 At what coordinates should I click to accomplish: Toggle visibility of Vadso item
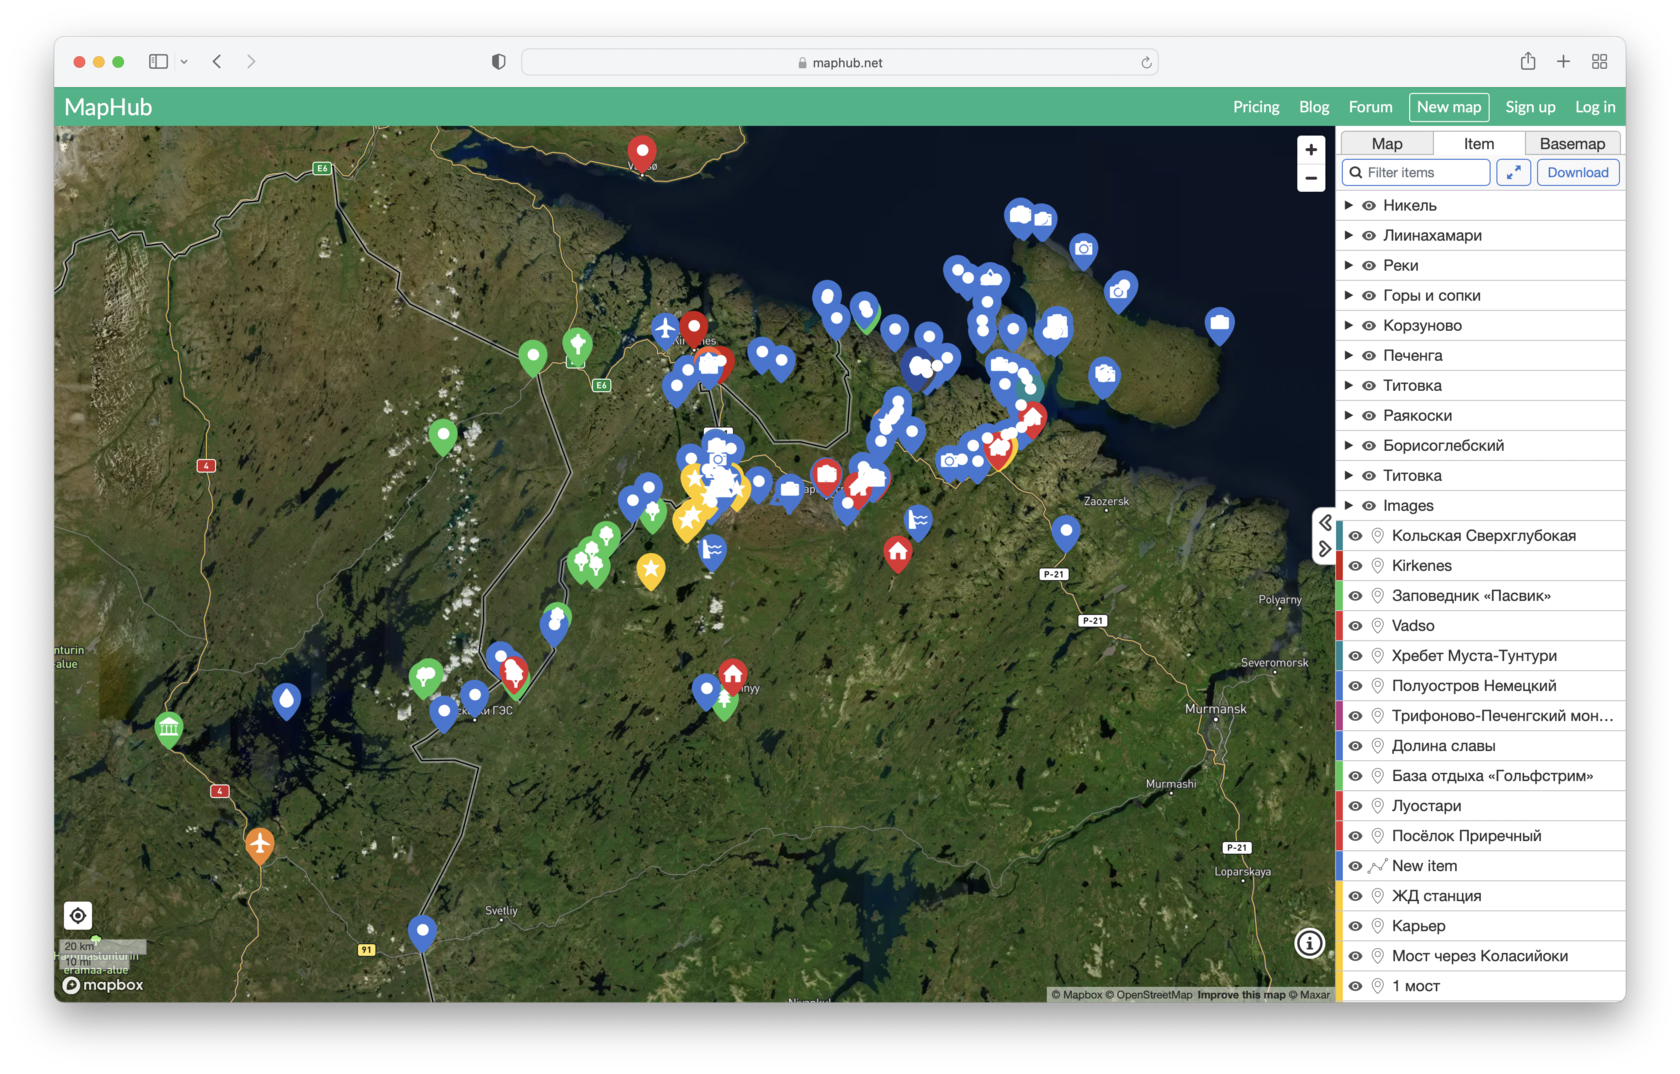coord(1355,625)
